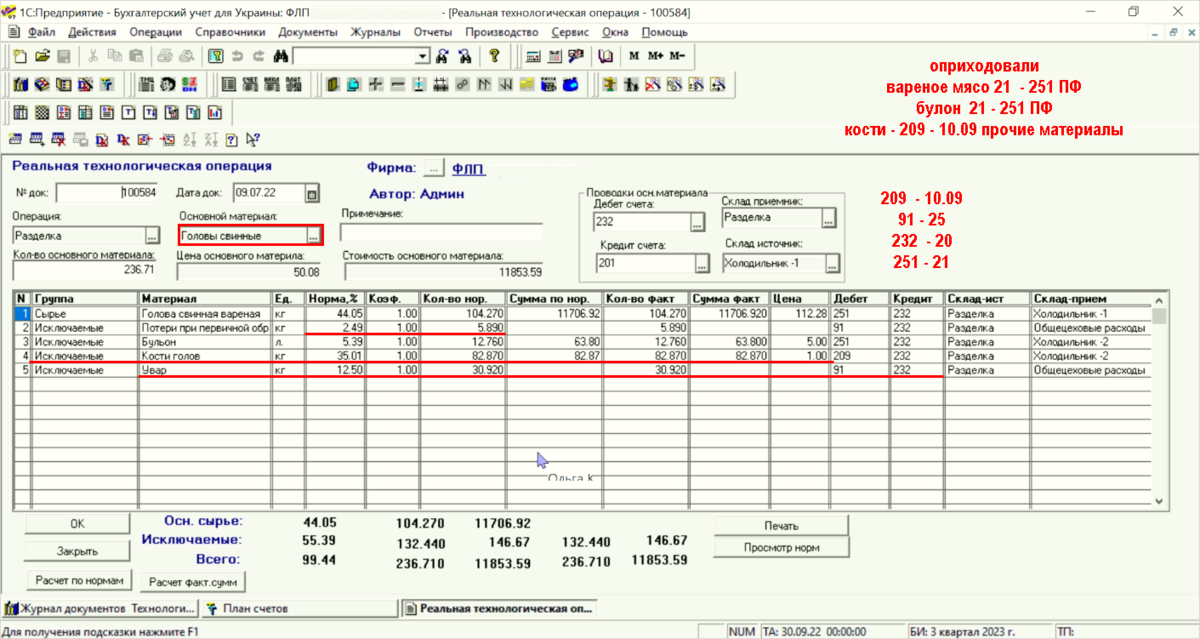This screenshot has width=1200, height=639.
Task: Select the Потери при первичной обр cell
Action: click(205, 328)
